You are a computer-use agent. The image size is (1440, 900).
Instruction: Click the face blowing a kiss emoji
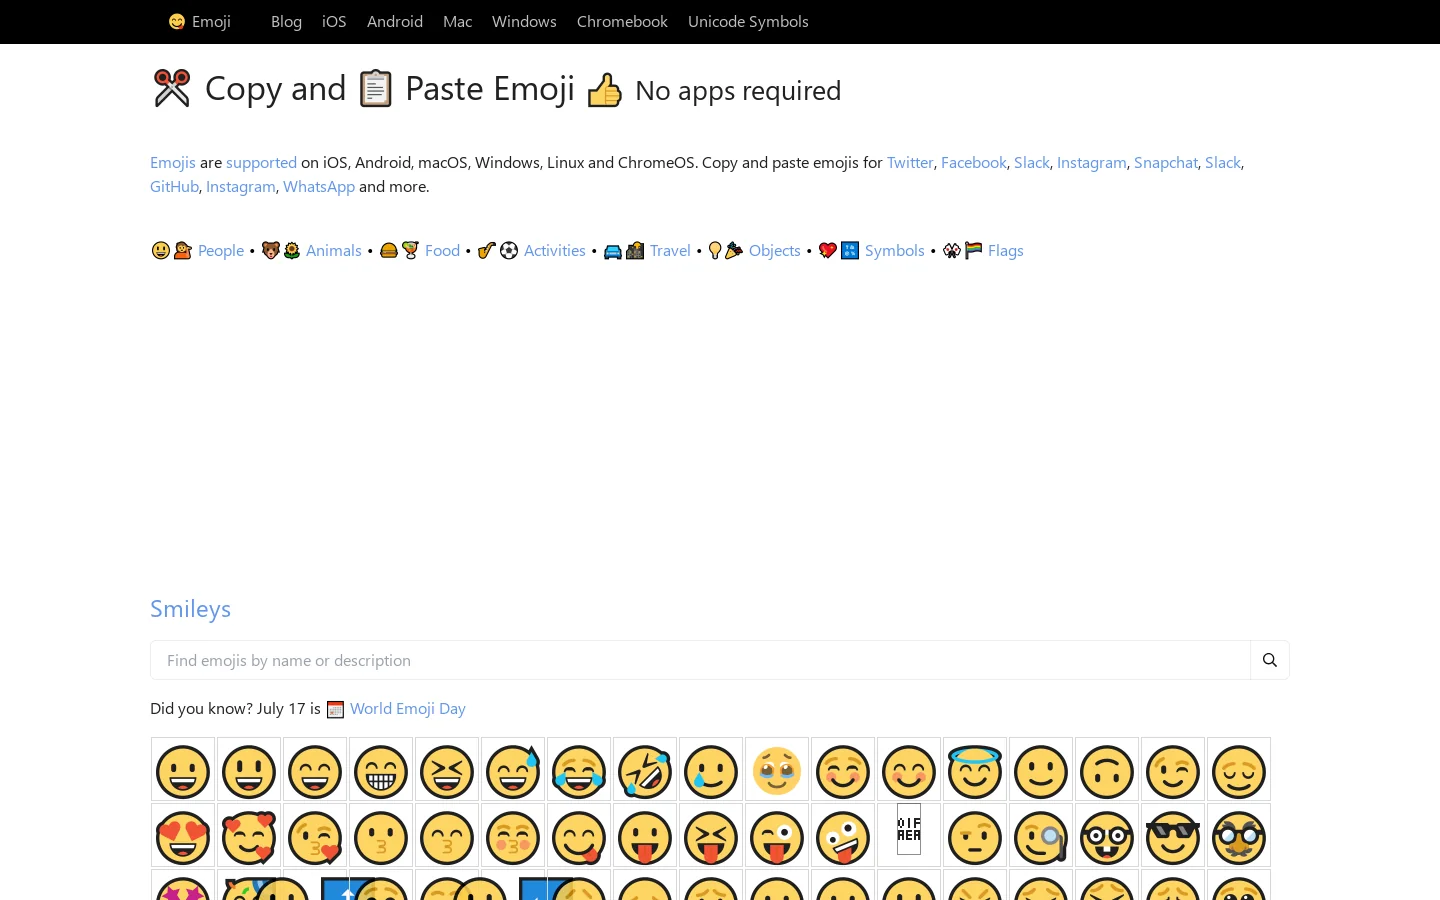tap(315, 836)
